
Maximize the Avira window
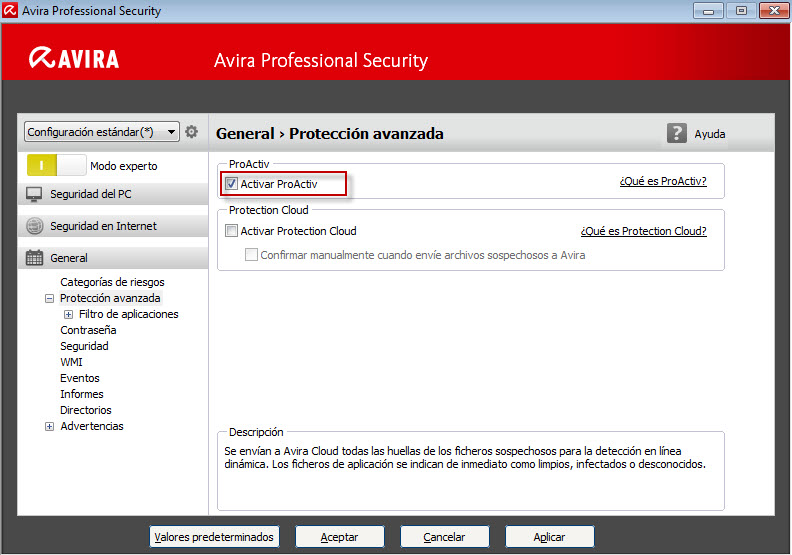741,11
